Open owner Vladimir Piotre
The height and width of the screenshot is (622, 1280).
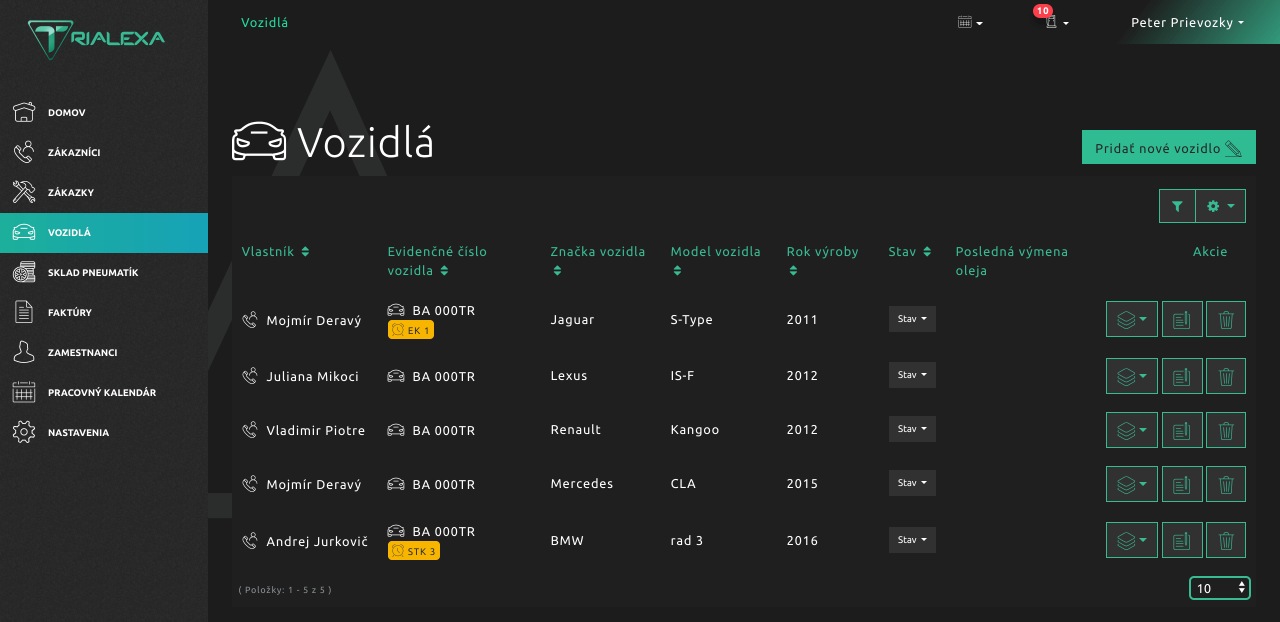click(x=316, y=430)
